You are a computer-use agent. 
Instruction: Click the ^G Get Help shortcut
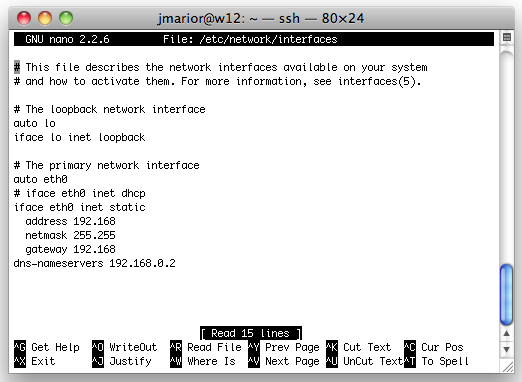pyautogui.click(x=46, y=347)
